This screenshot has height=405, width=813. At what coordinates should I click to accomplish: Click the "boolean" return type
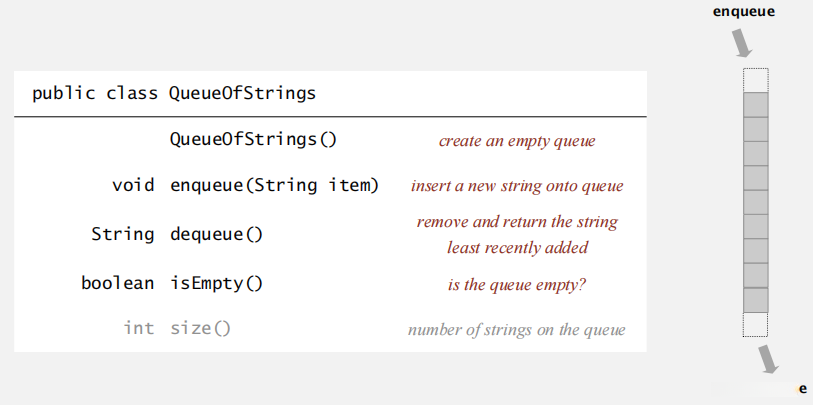(x=118, y=283)
